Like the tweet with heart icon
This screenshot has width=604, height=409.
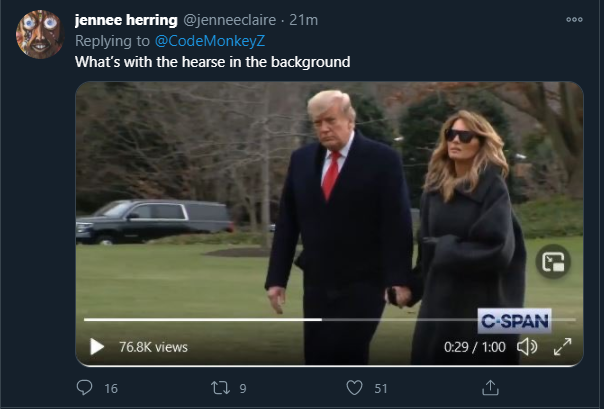[x=353, y=387]
